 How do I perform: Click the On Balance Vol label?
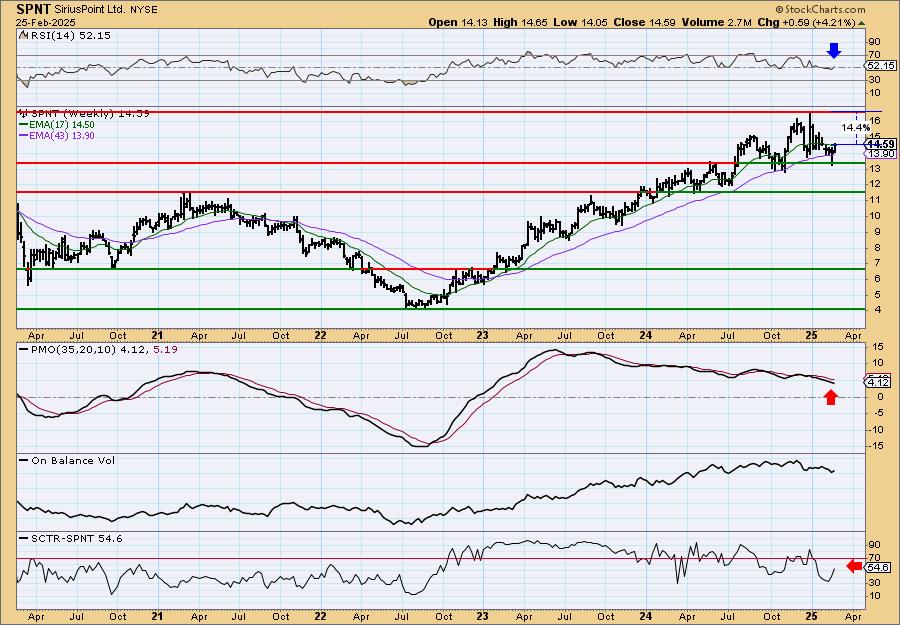point(73,460)
